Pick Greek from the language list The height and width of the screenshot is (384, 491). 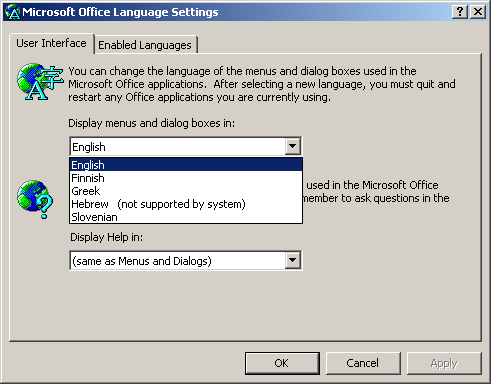point(186,191)
